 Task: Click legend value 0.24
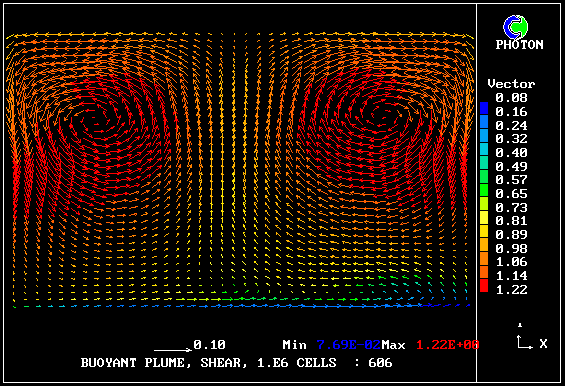pyautogui.click(x=511, y=125)
